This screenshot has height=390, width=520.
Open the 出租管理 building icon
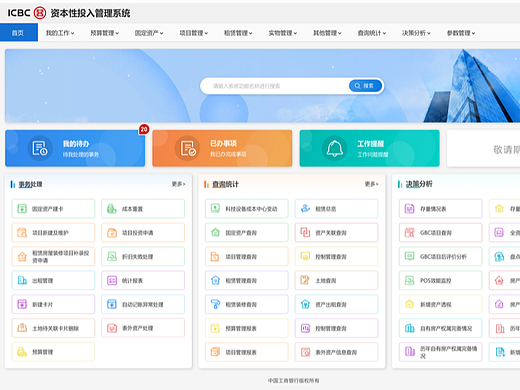click(22, 280)
